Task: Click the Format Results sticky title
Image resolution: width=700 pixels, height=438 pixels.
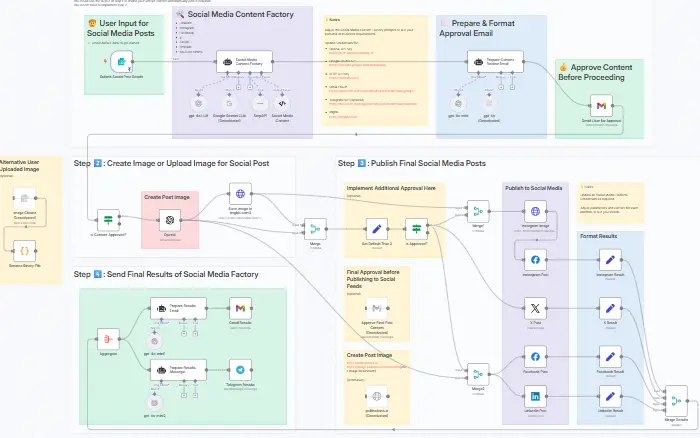Action: click(598, 236)
